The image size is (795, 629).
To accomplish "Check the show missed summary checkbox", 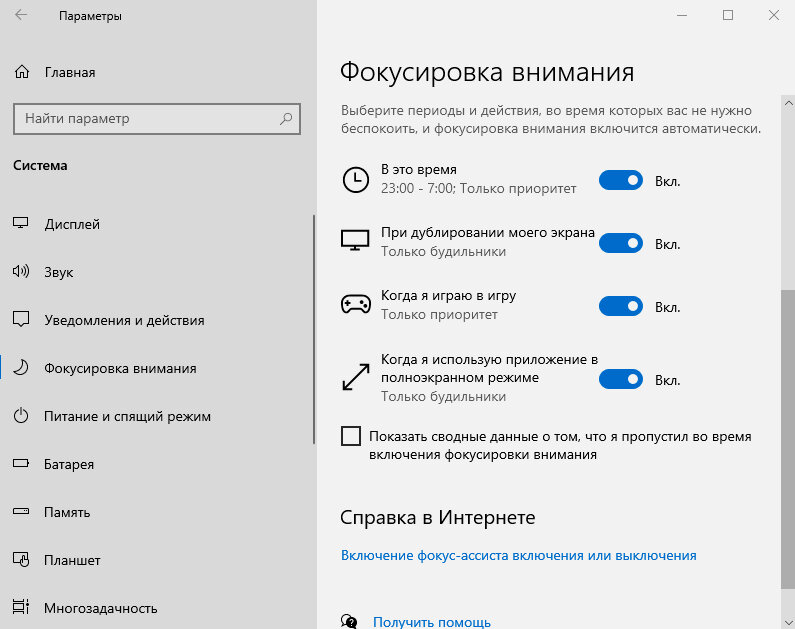I will click(x=351, y=436).
